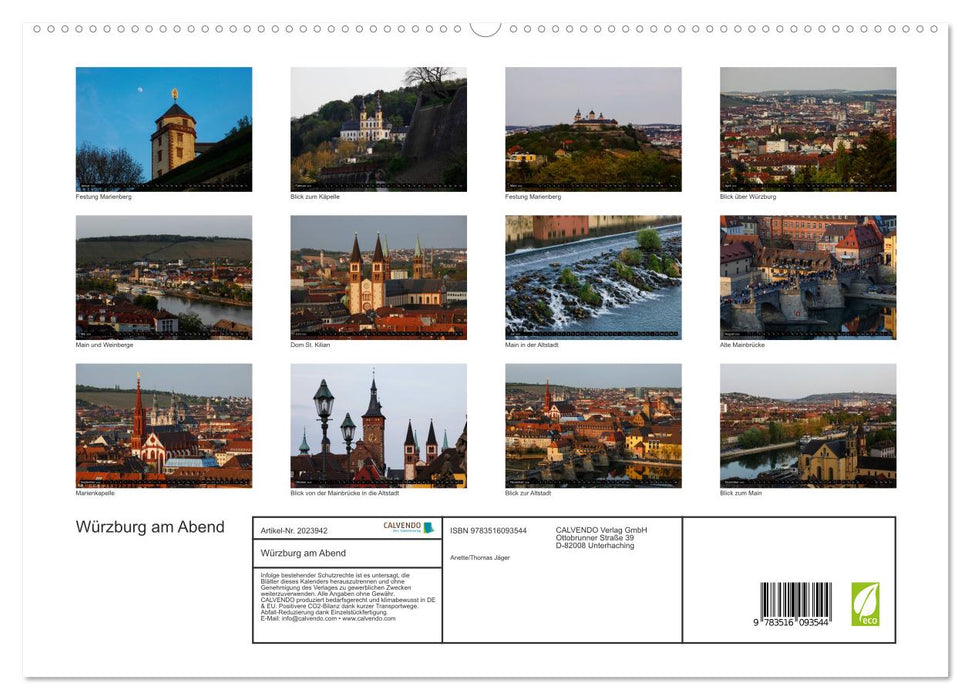Select the Würzburg am Abend title
This screenshot has height=700, width=971.
click(148, 527)
